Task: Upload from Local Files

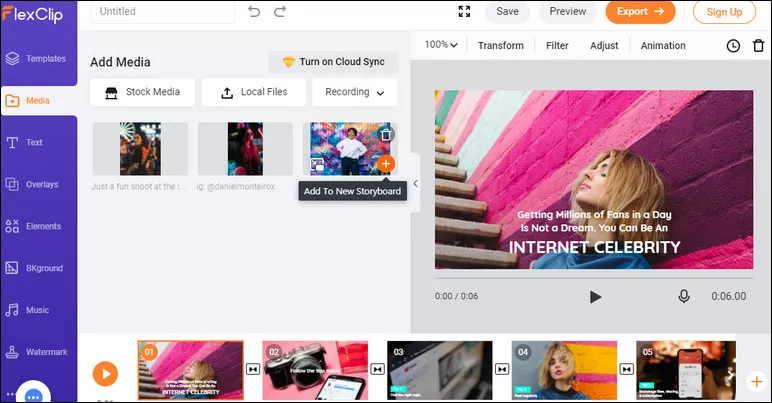Action: 254,92
